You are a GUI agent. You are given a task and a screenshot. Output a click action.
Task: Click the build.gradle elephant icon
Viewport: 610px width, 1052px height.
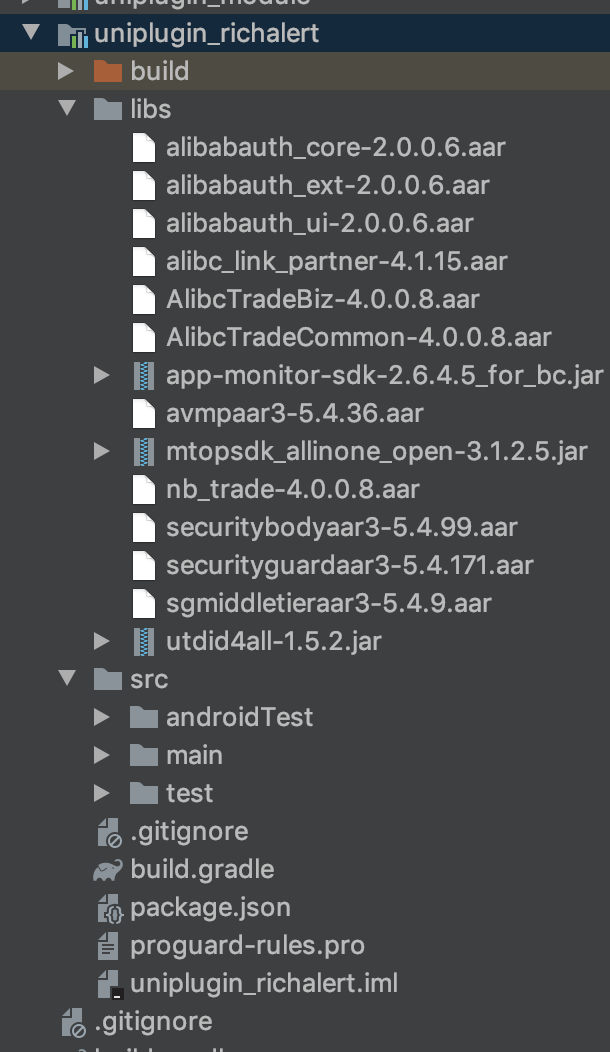[107, 869]
